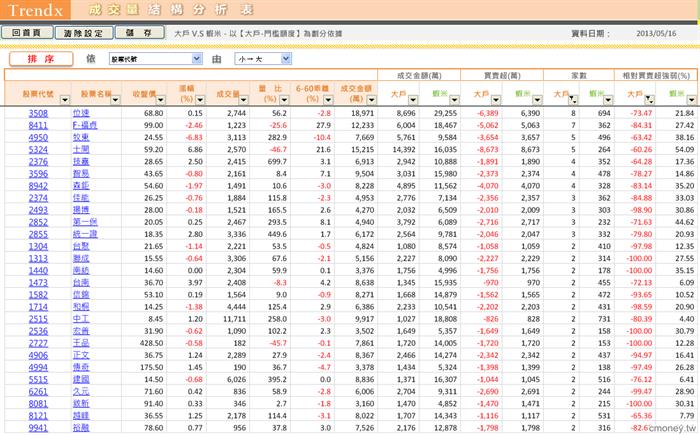The width and height of the screenshot is (700, 435).
Task: Open stock code link 3508
Action: tap(38, 113)
